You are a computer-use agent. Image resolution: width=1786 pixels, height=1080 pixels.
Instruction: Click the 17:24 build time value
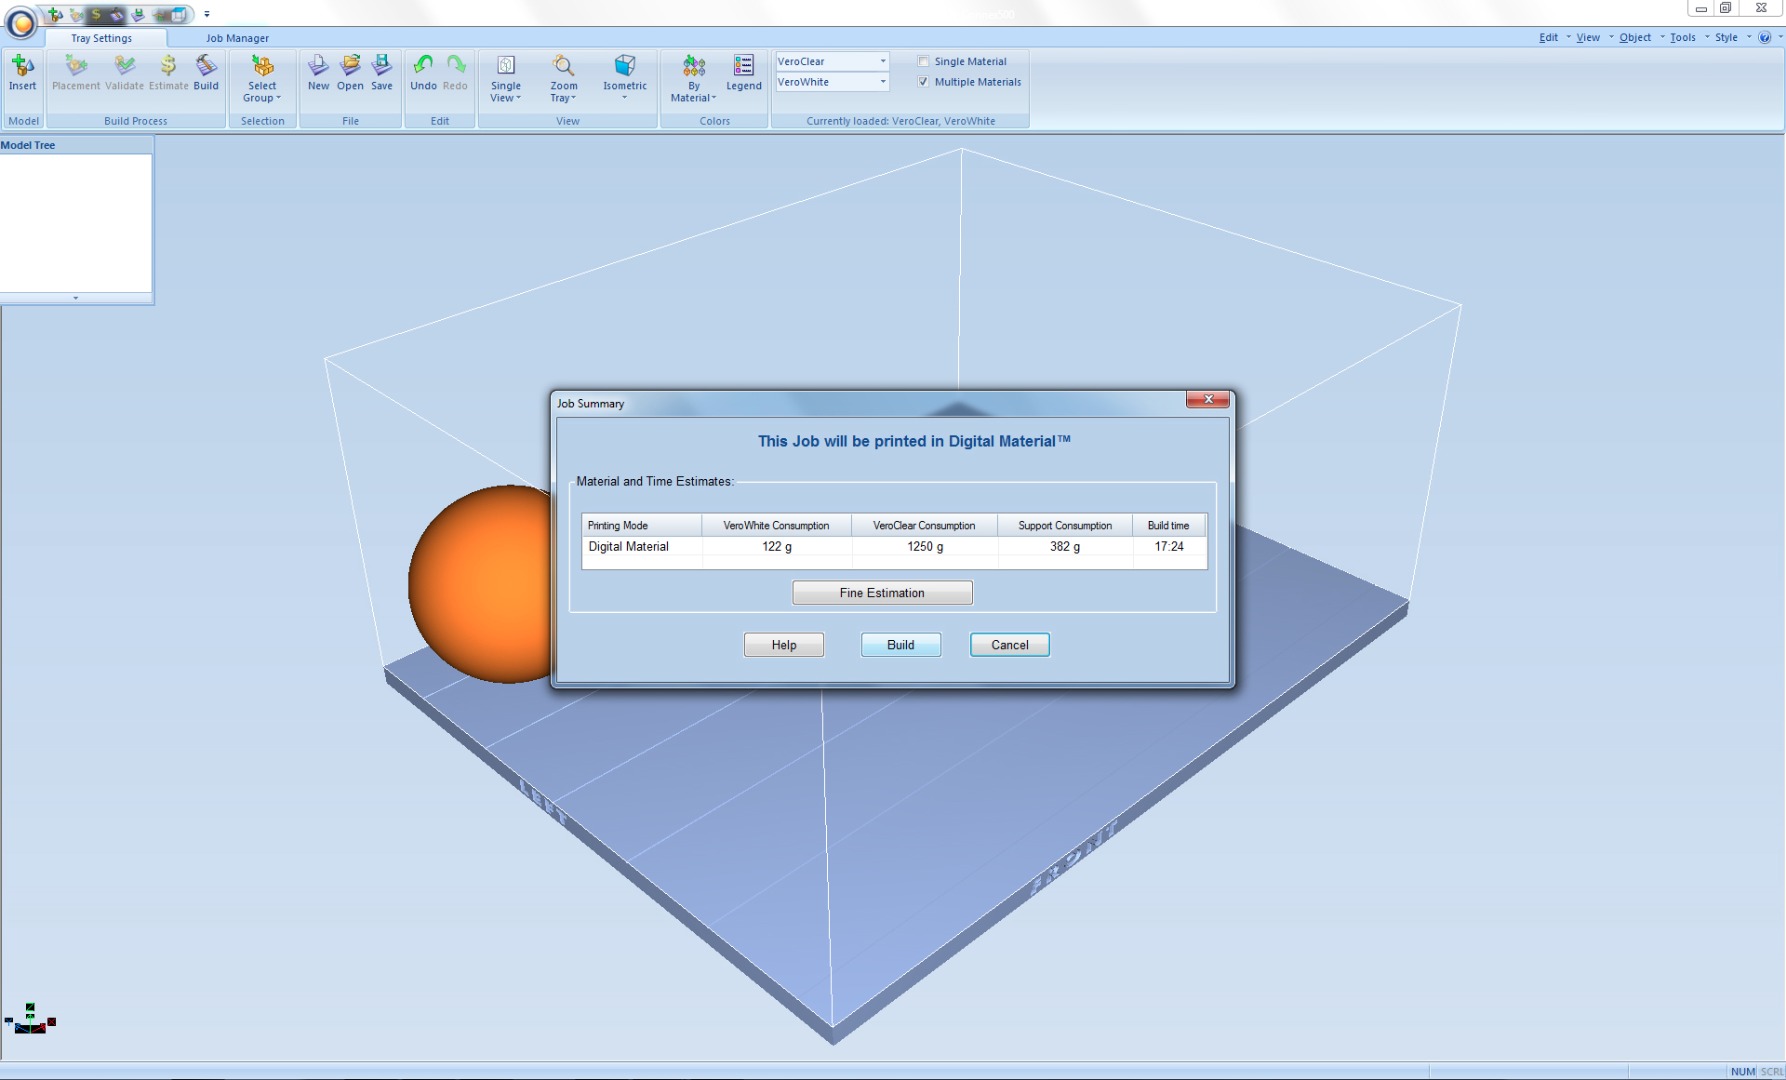pyautogui.click(x=1169, y=547)
